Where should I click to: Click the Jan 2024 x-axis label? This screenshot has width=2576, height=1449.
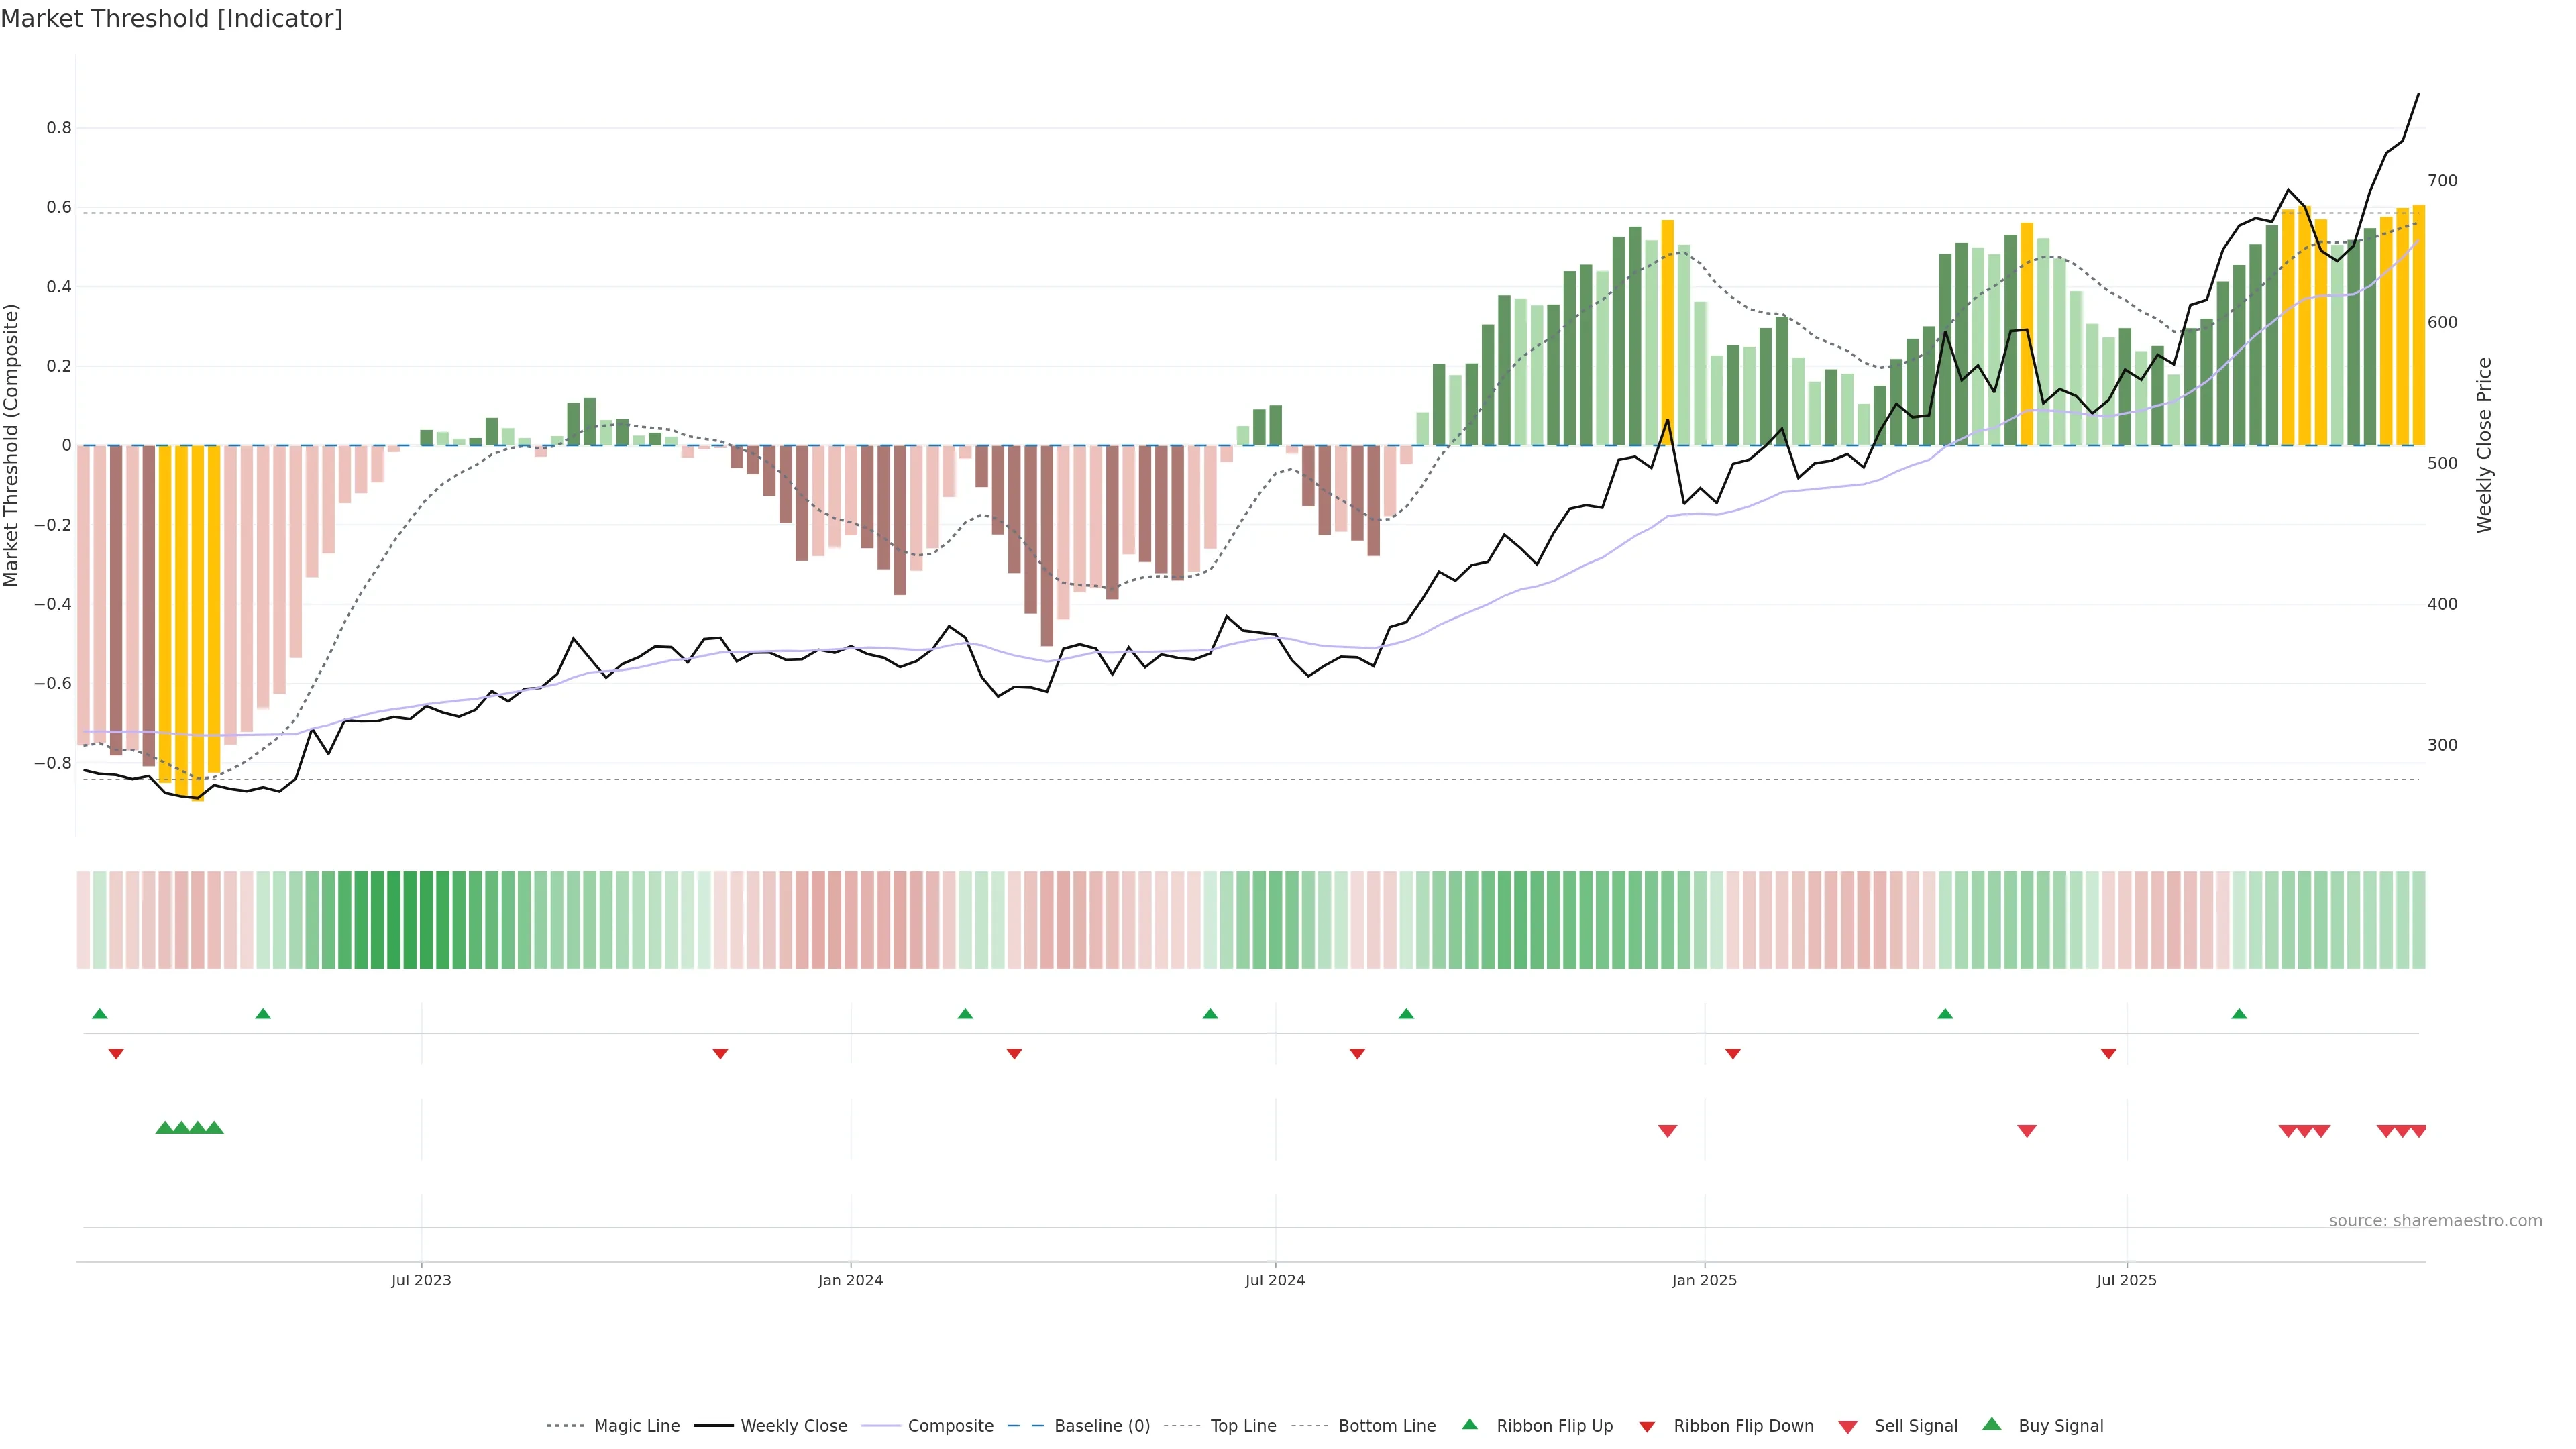point(850,1280)
